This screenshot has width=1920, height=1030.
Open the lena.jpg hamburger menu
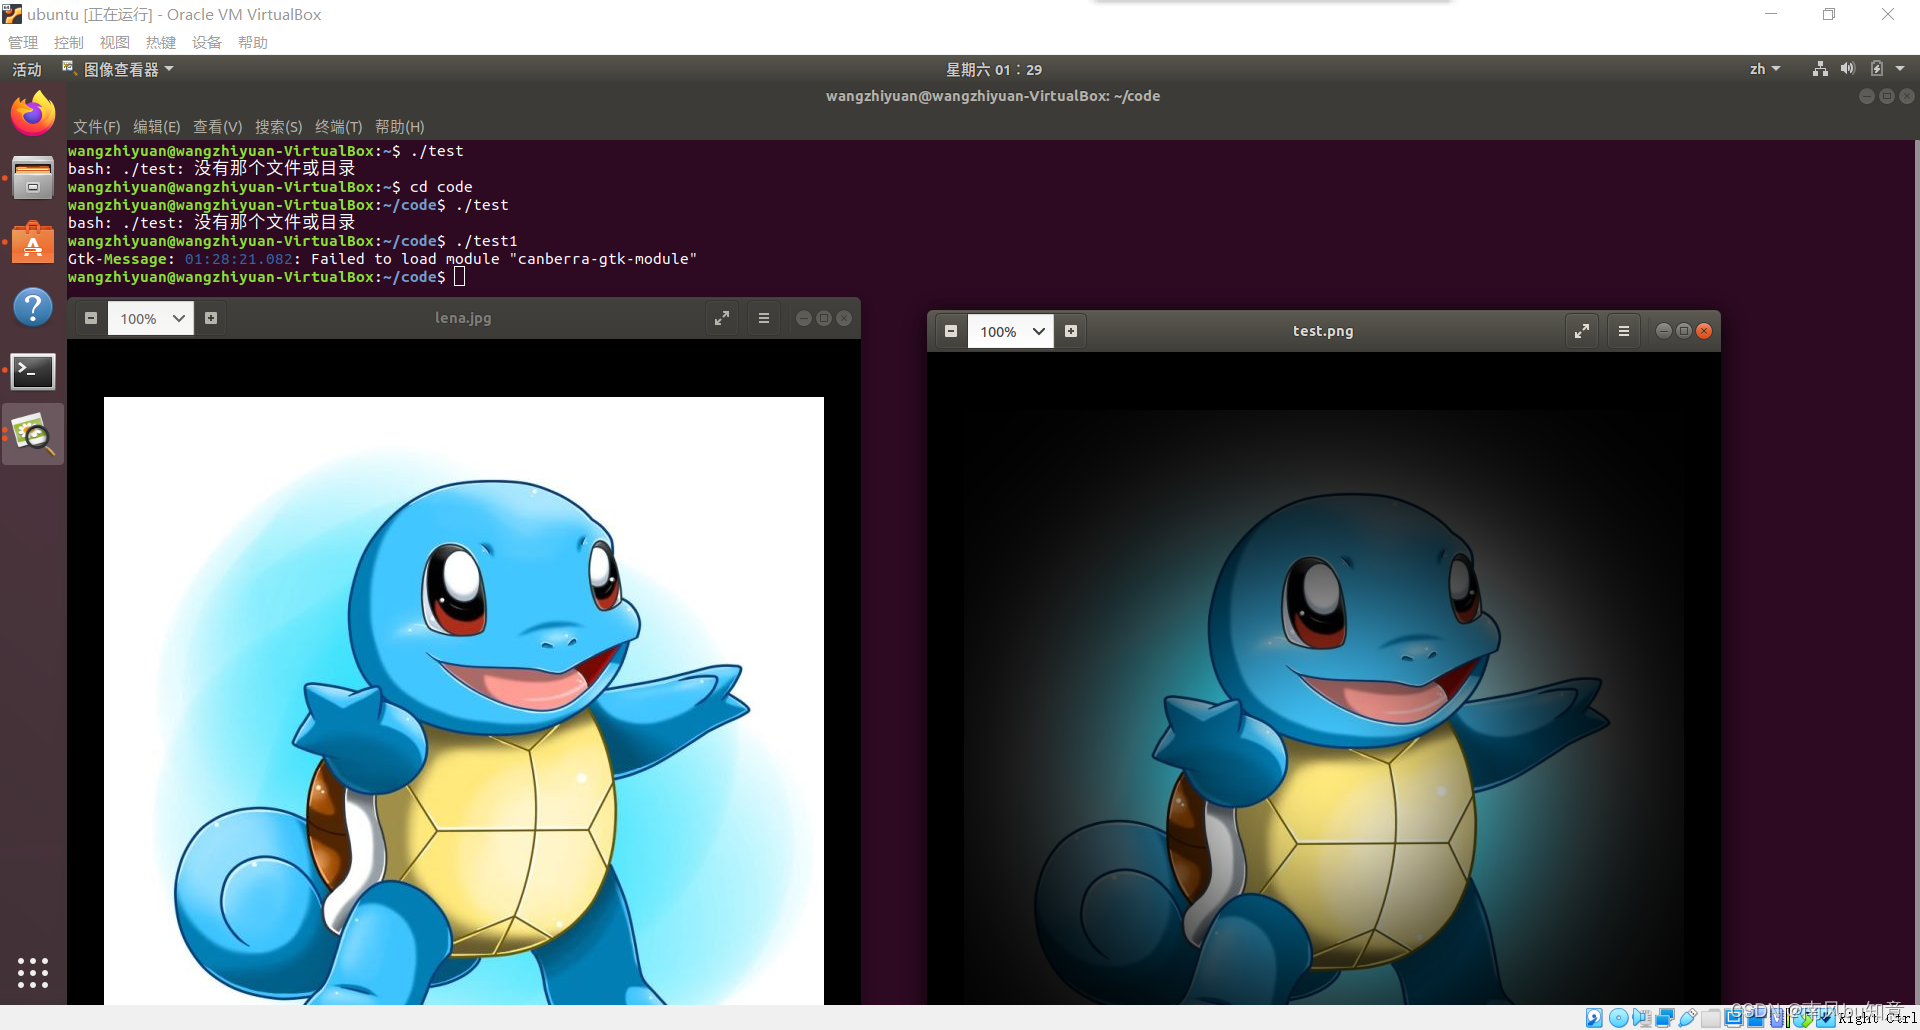point(764,318)
